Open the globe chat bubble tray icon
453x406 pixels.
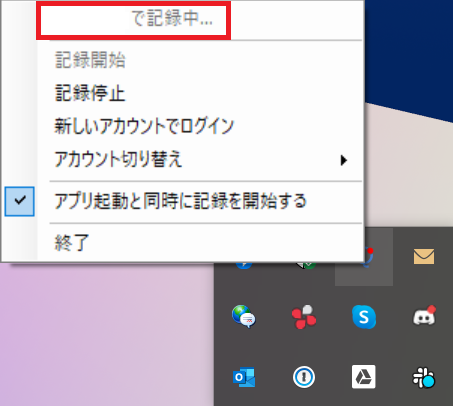244,317
